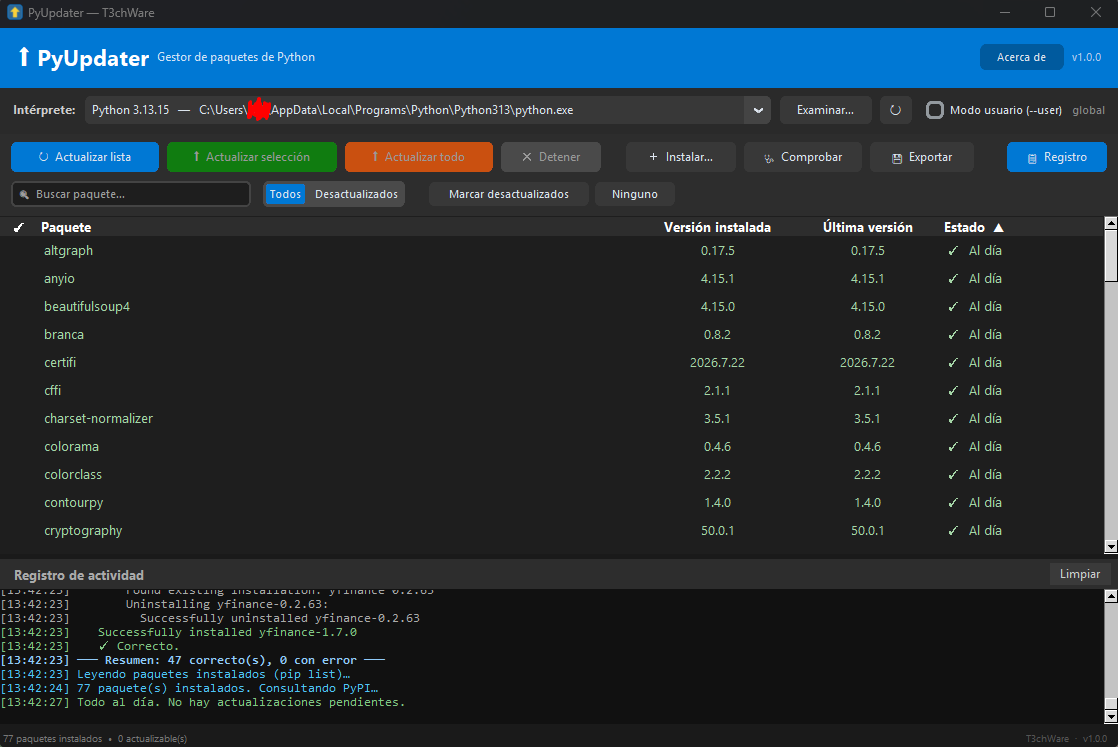
Task: Click the global mode label
Action: [1088, 110]
